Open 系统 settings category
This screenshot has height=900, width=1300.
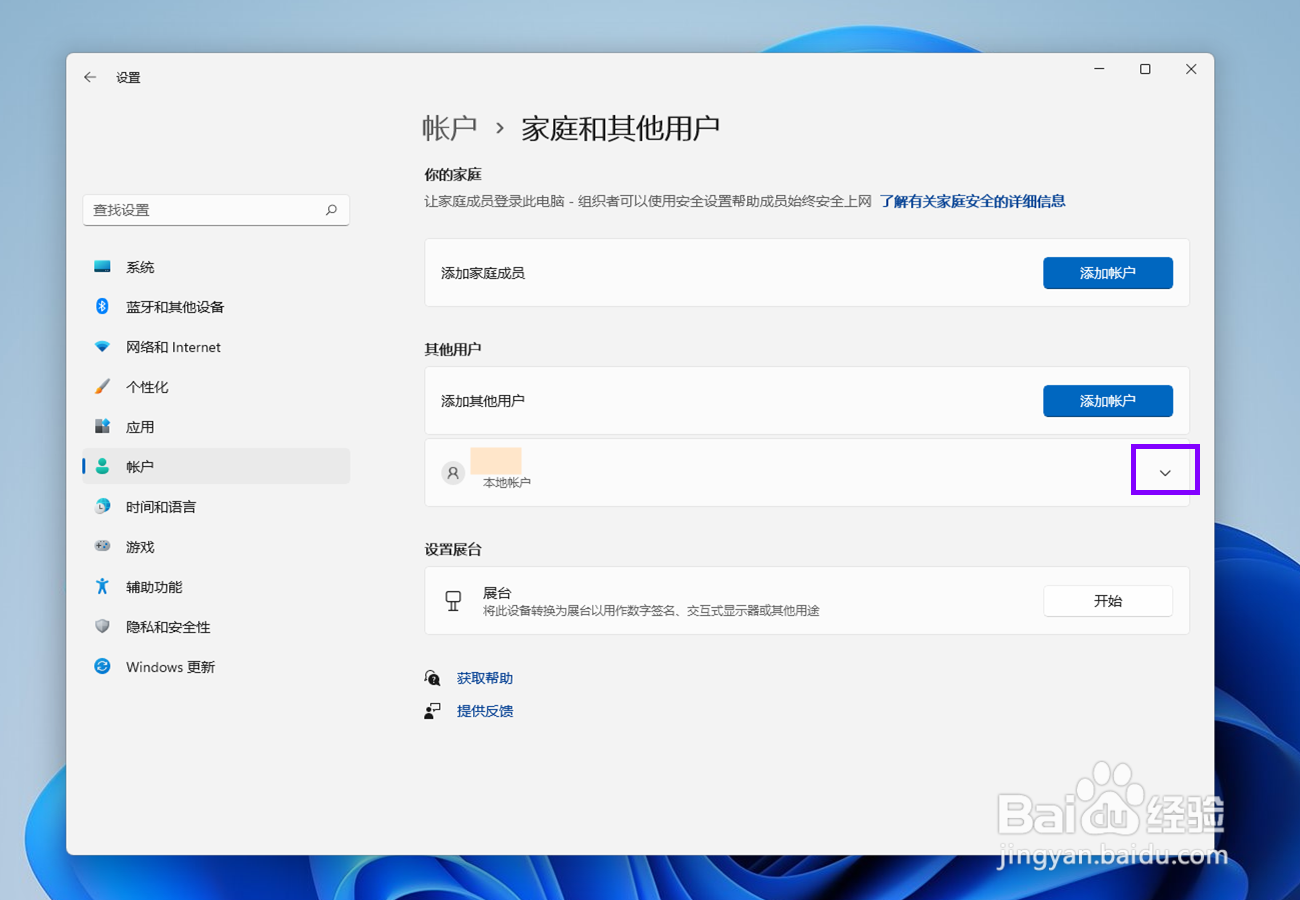(216, 267)
